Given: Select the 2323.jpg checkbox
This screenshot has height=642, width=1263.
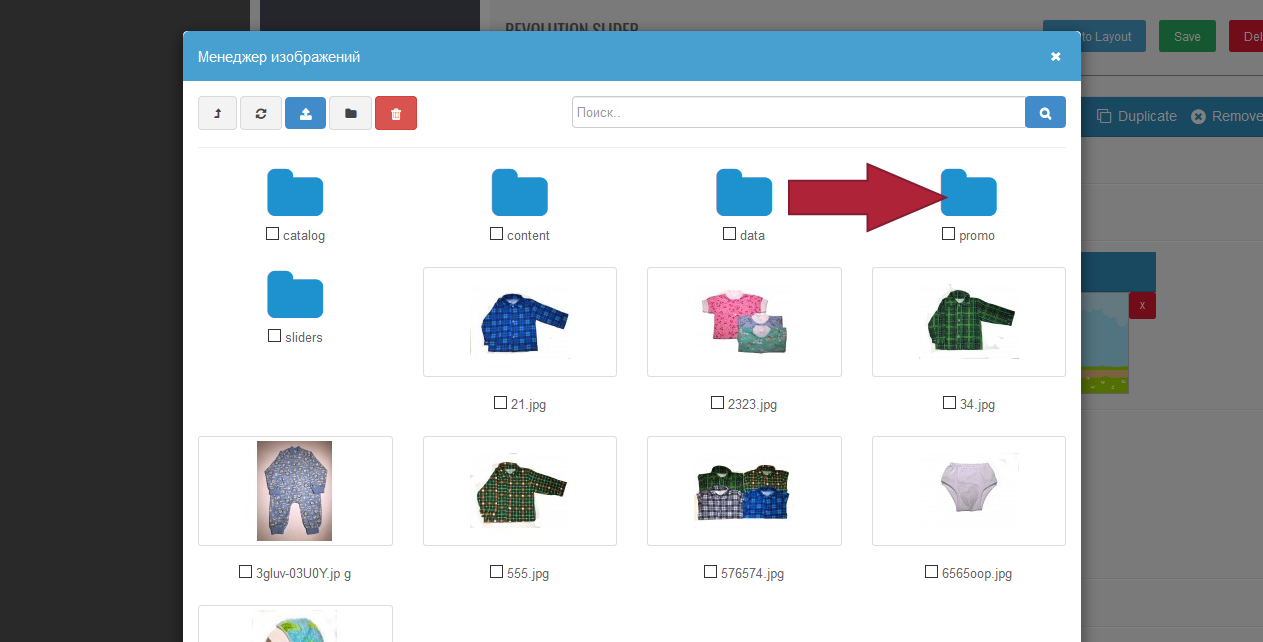Looking at the screenshot, I should pyautogui.click(x=717, y=403).
